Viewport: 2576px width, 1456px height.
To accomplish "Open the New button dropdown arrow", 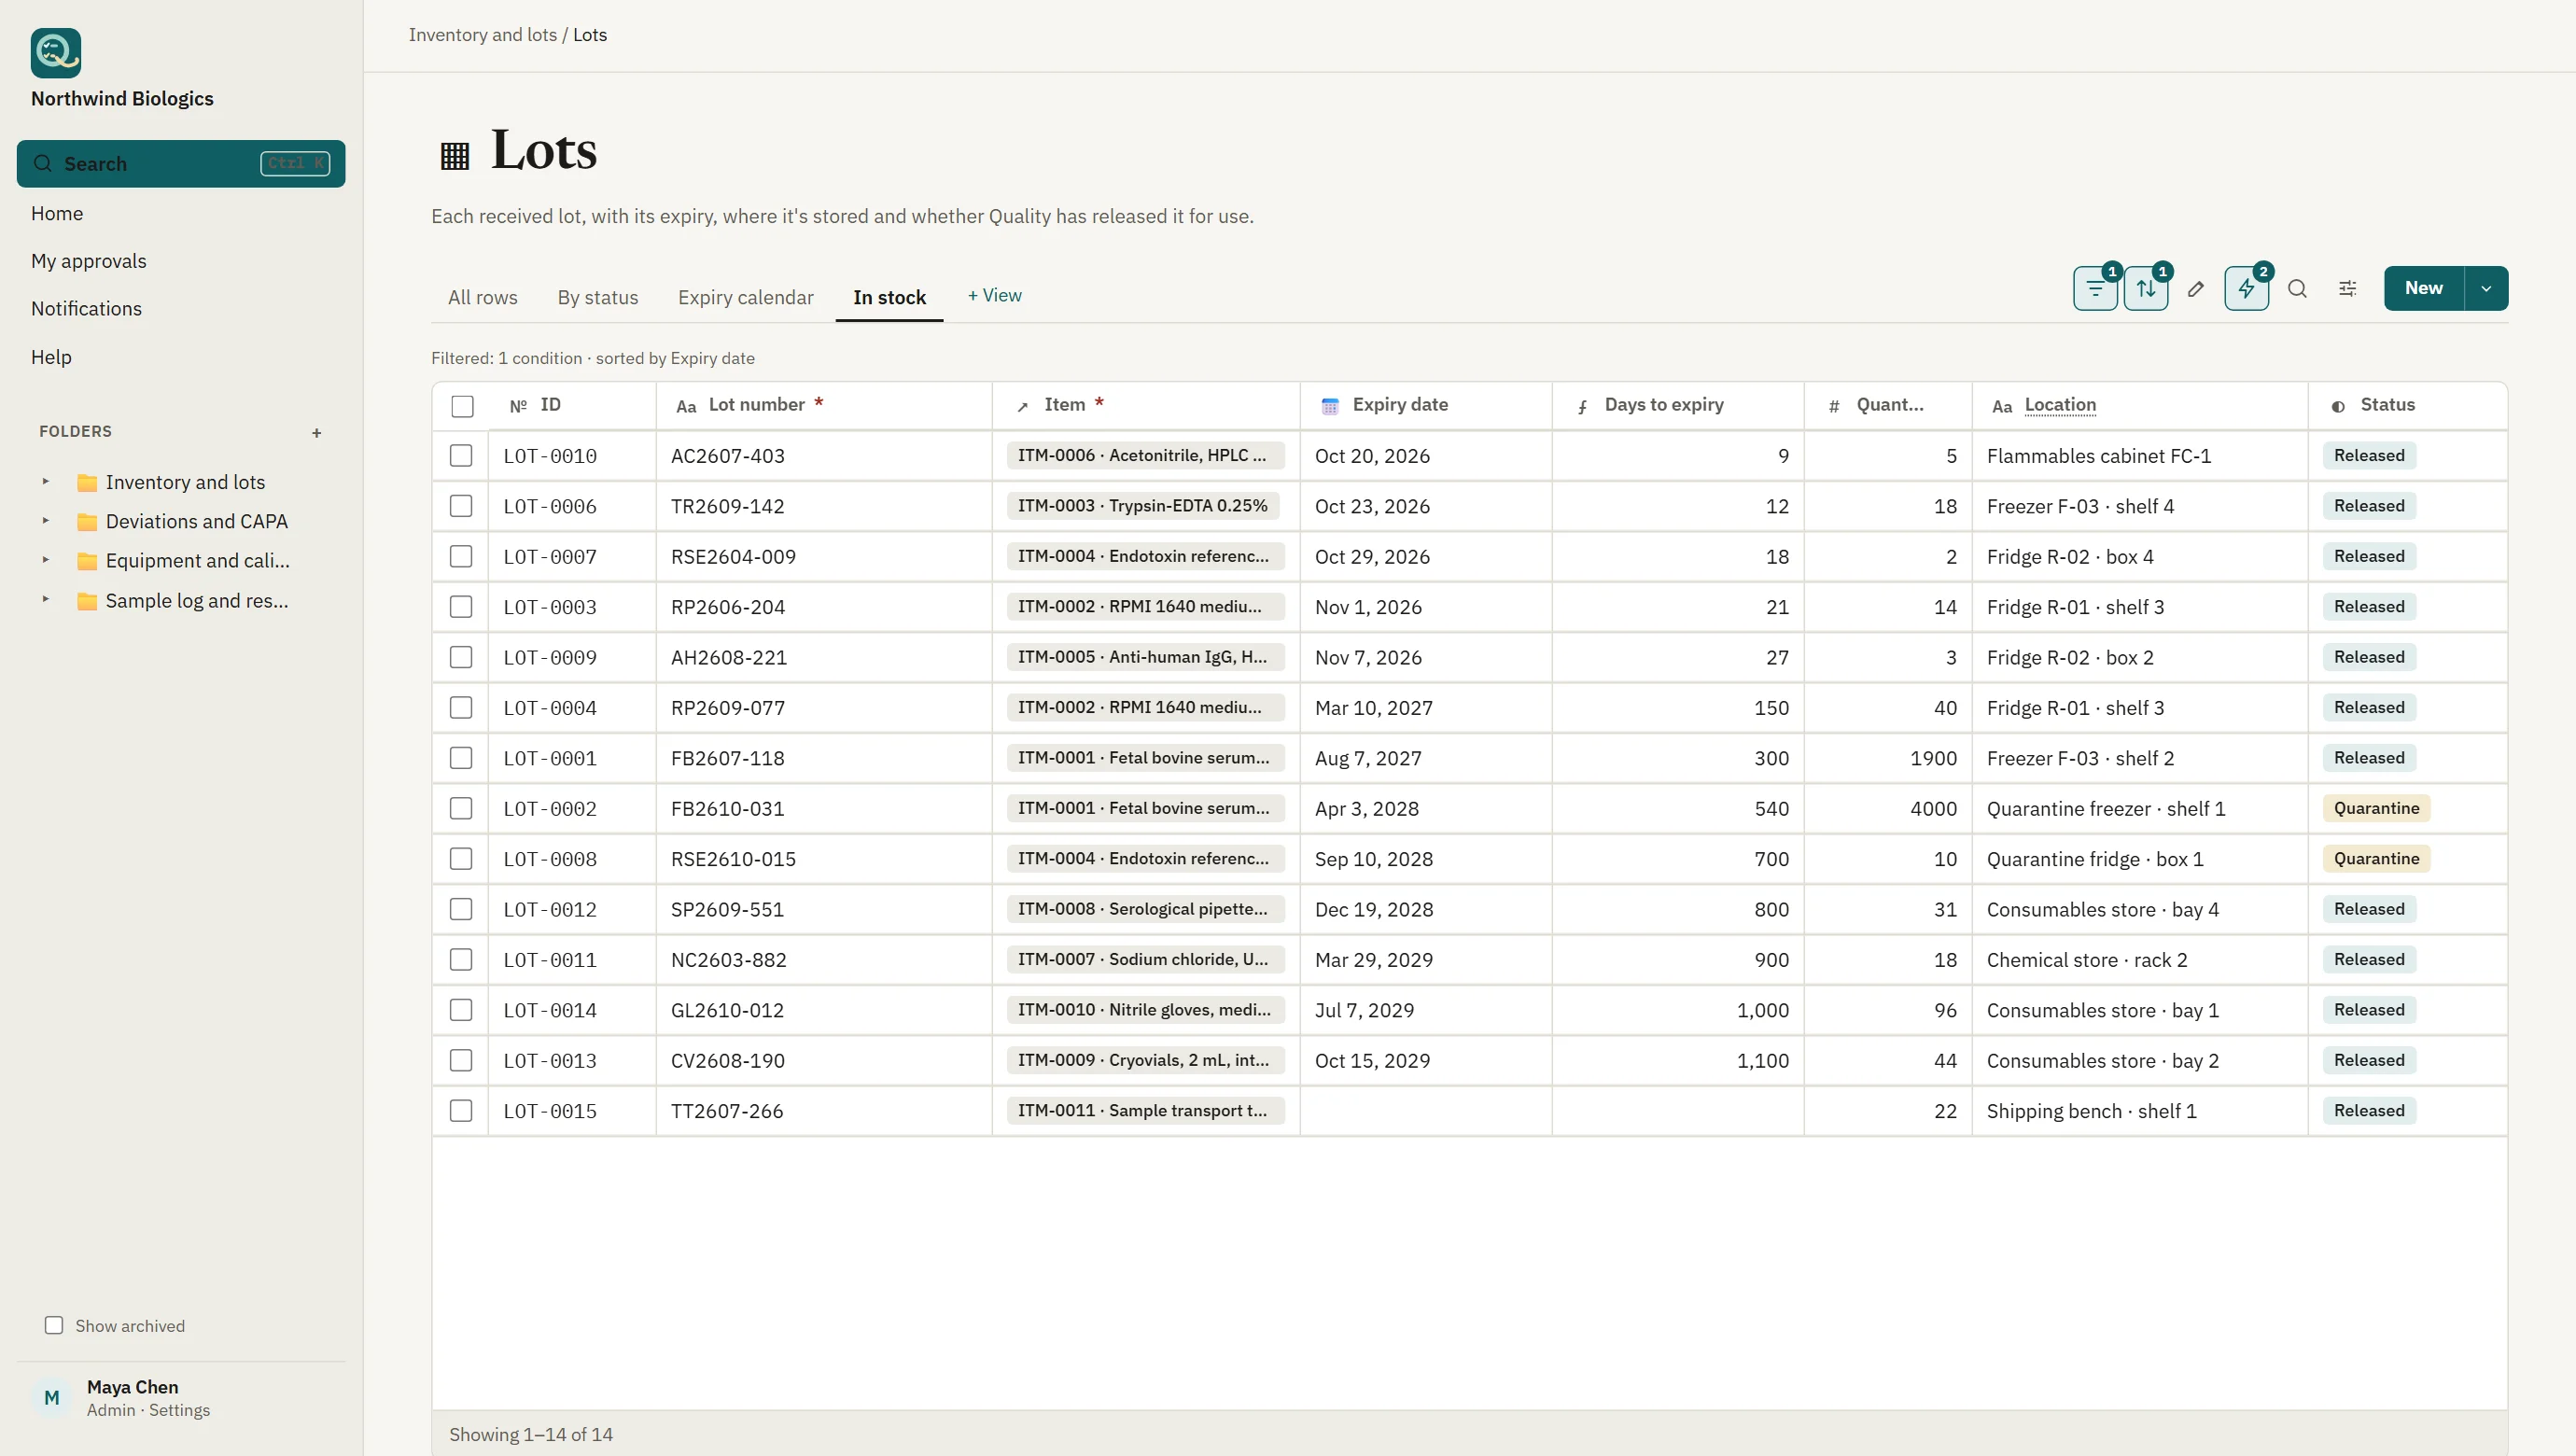I will coord(2486,289).
